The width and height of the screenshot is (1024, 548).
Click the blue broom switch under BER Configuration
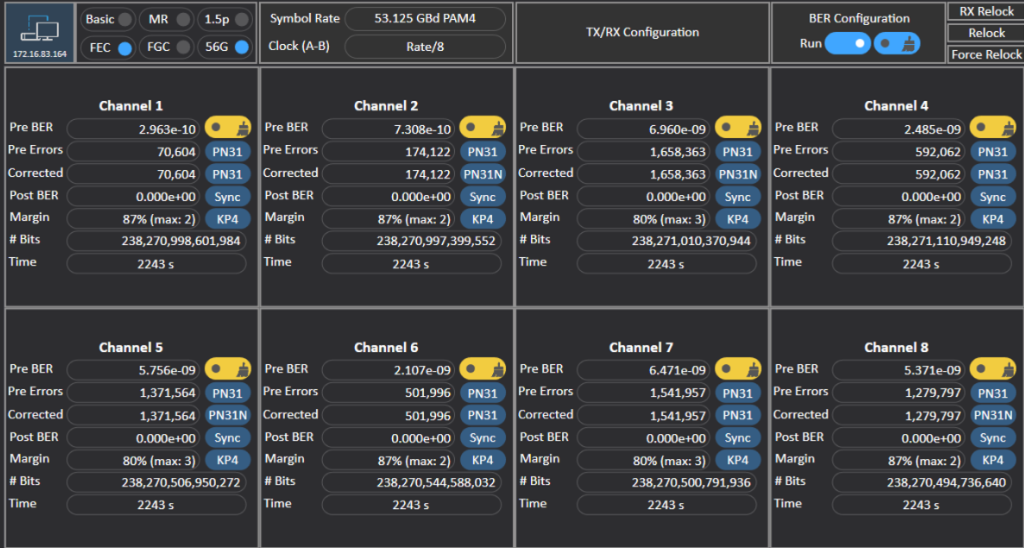897,44
